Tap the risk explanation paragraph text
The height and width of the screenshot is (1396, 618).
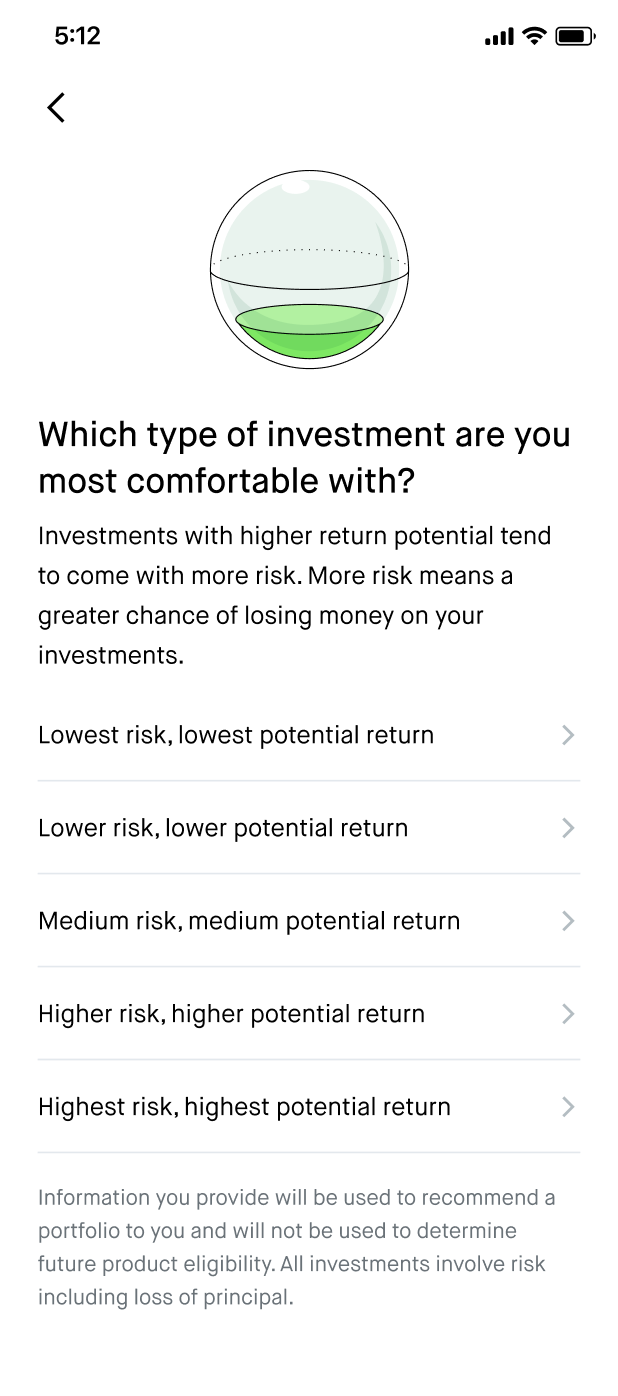click(295, 595)
